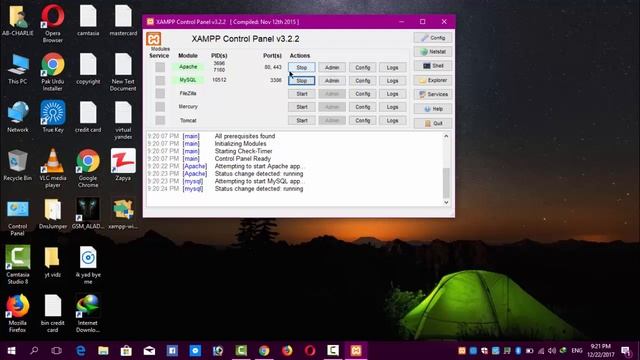The height and width of the screenshot is (360, 640).
Task: Toggle the Apache service checkbox
Action: 160,67
